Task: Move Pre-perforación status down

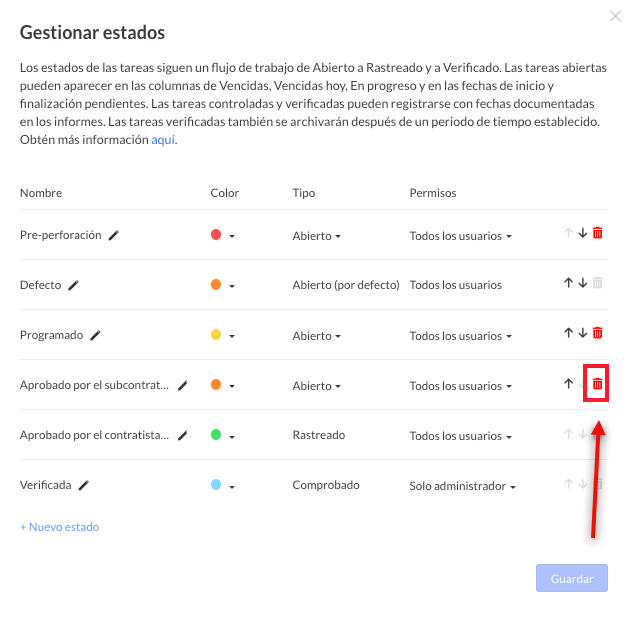Action: coord(583,233)
